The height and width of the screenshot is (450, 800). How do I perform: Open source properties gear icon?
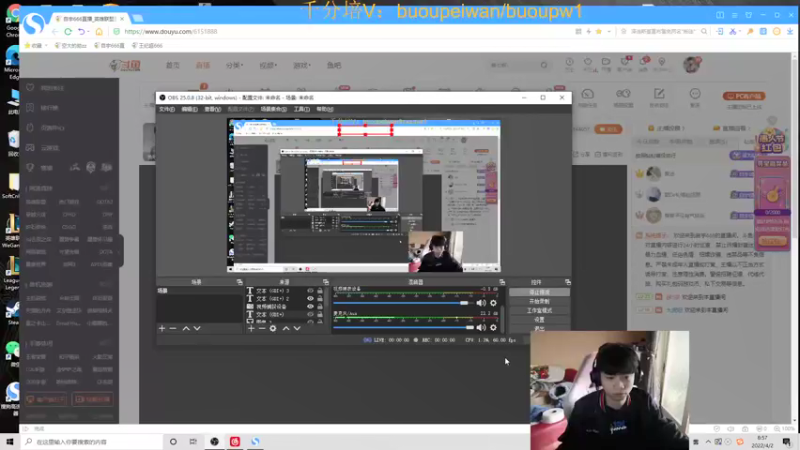(273, 329)
